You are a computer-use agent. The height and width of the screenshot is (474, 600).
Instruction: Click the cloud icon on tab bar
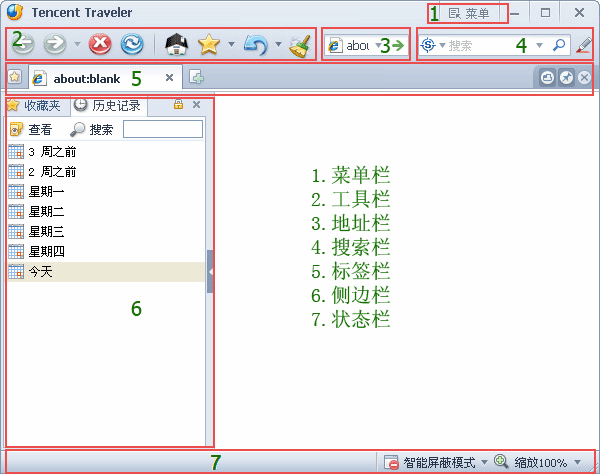(x=547, y=78)
